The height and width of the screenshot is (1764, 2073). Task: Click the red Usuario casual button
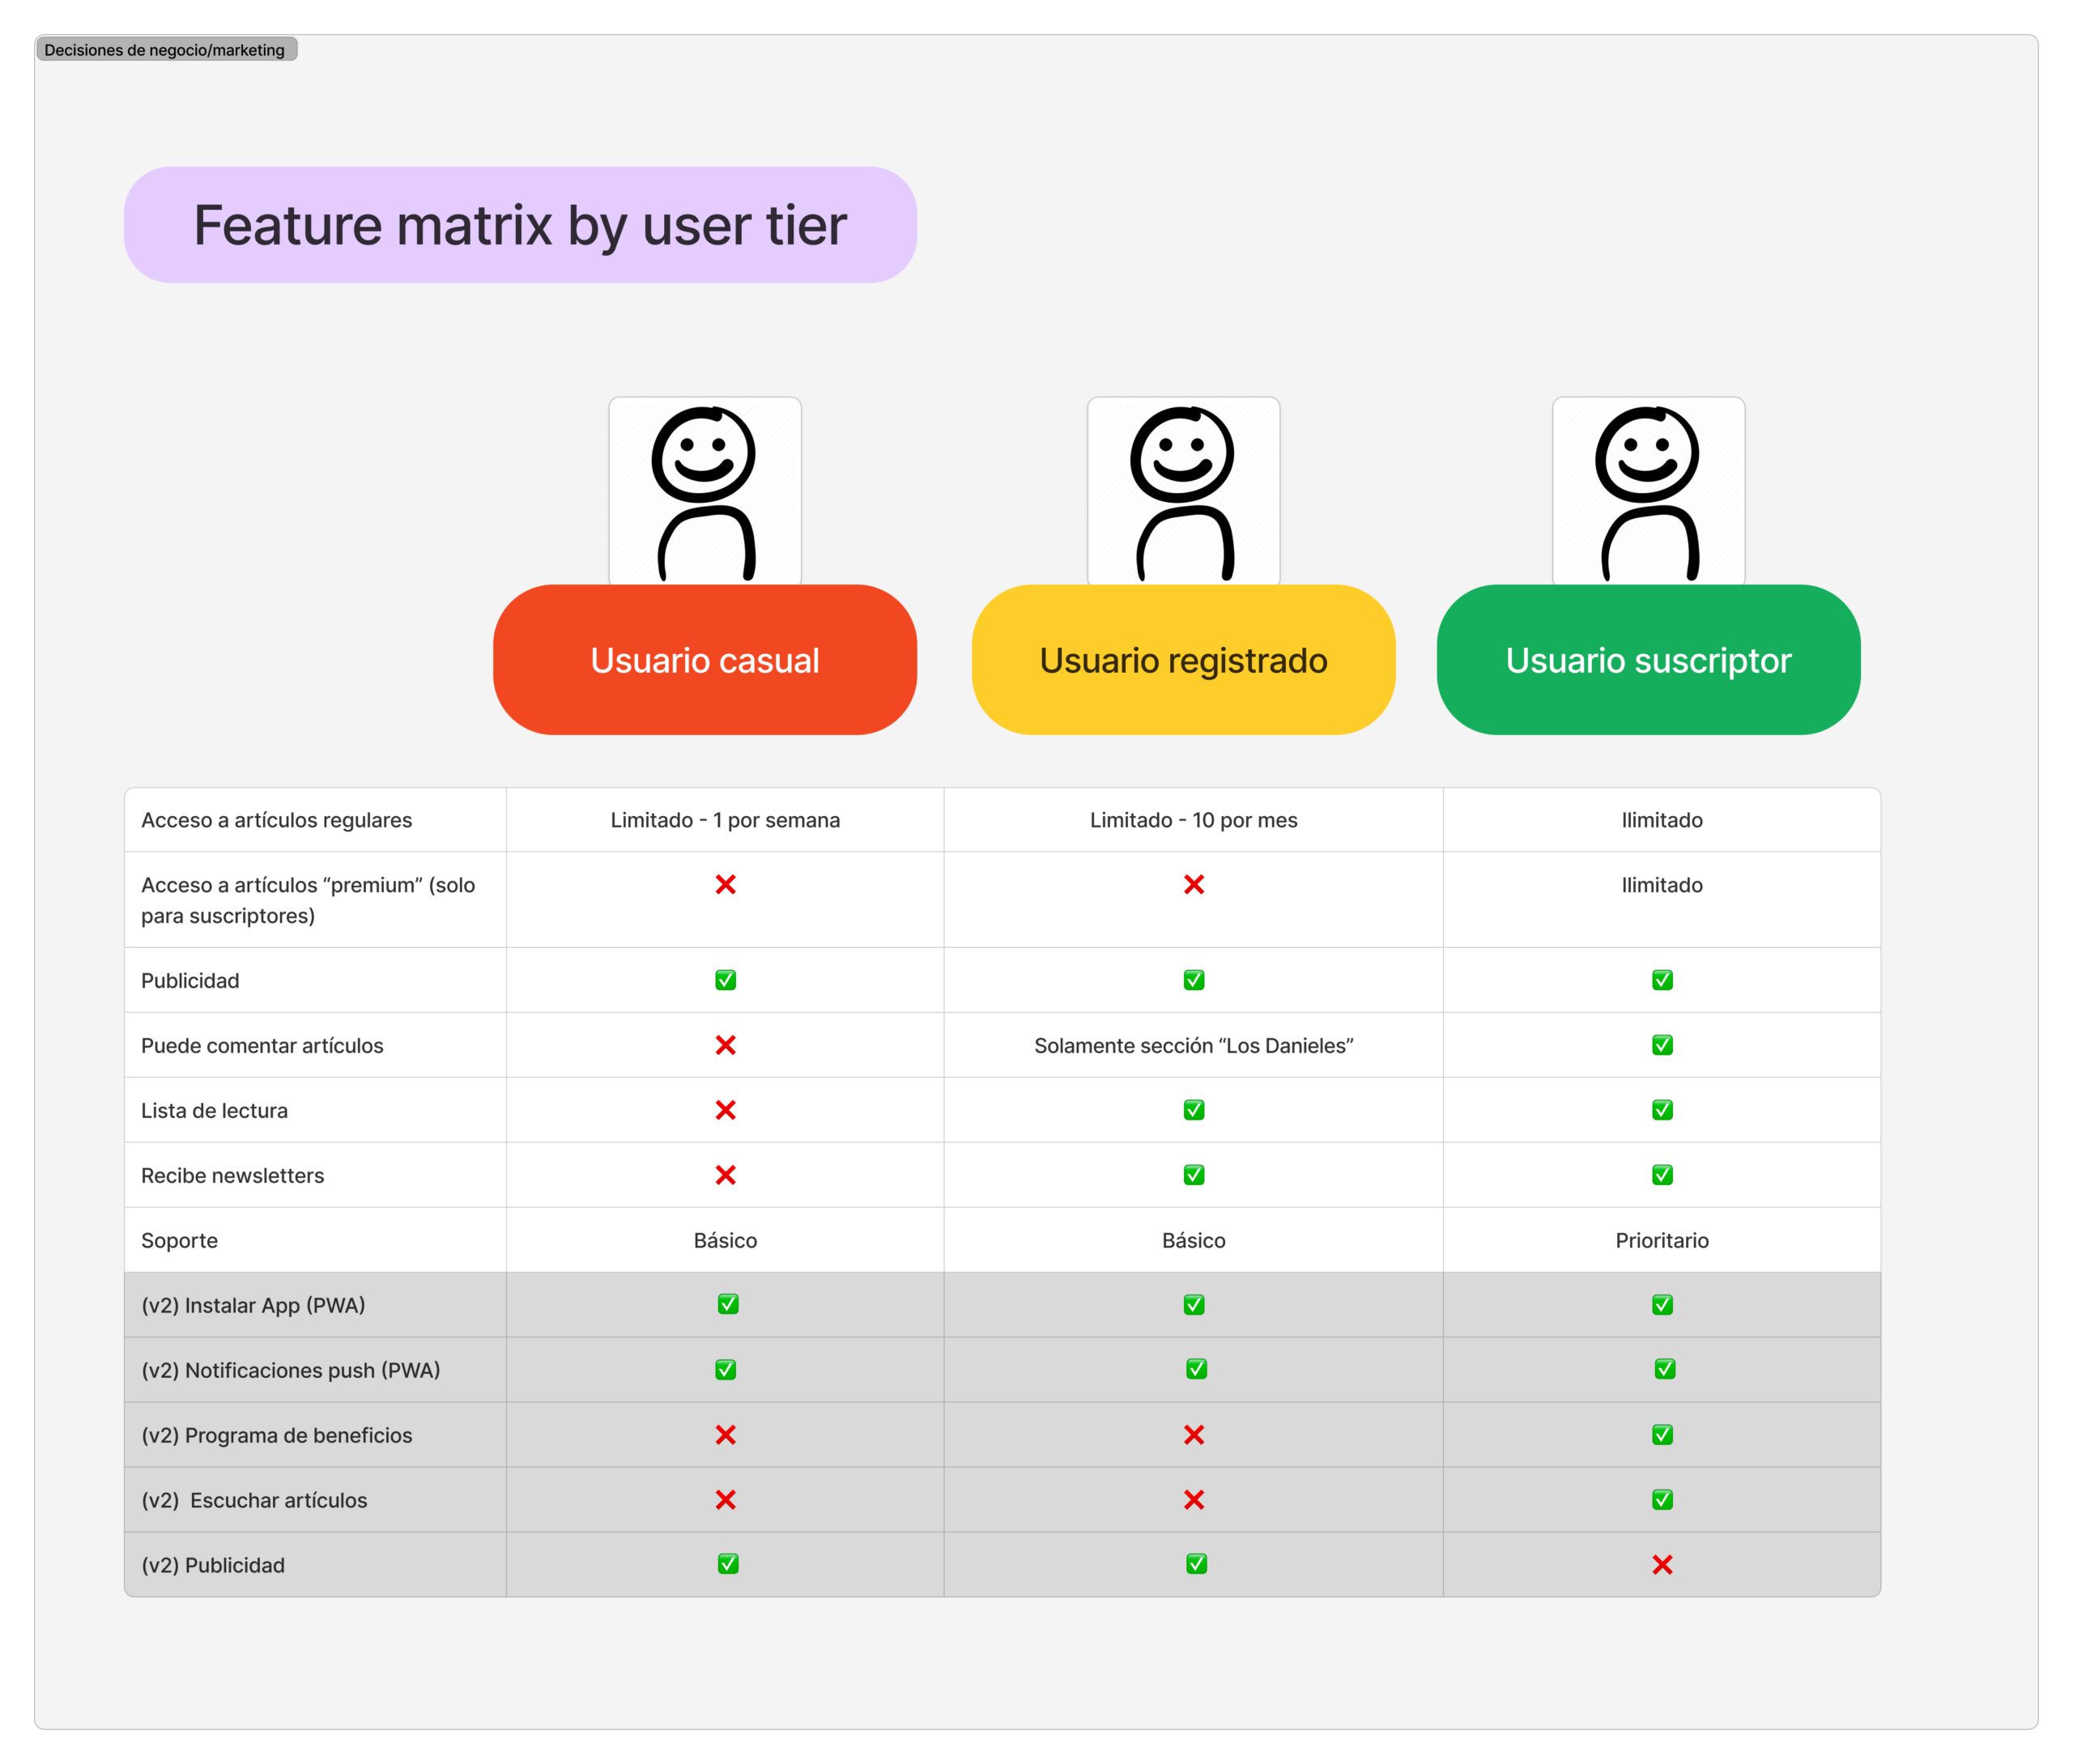704,660
